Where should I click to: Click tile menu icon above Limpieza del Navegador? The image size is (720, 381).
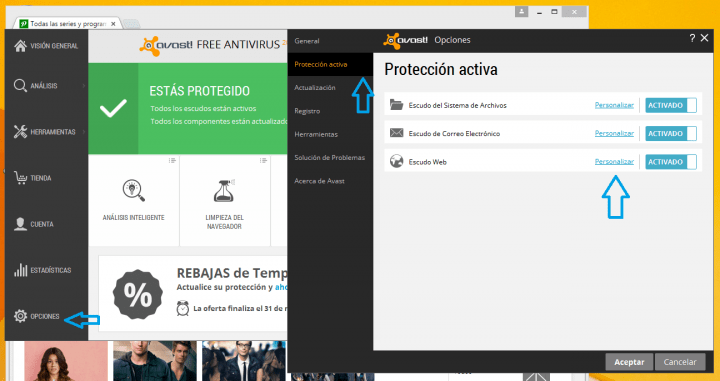[263, 160]
